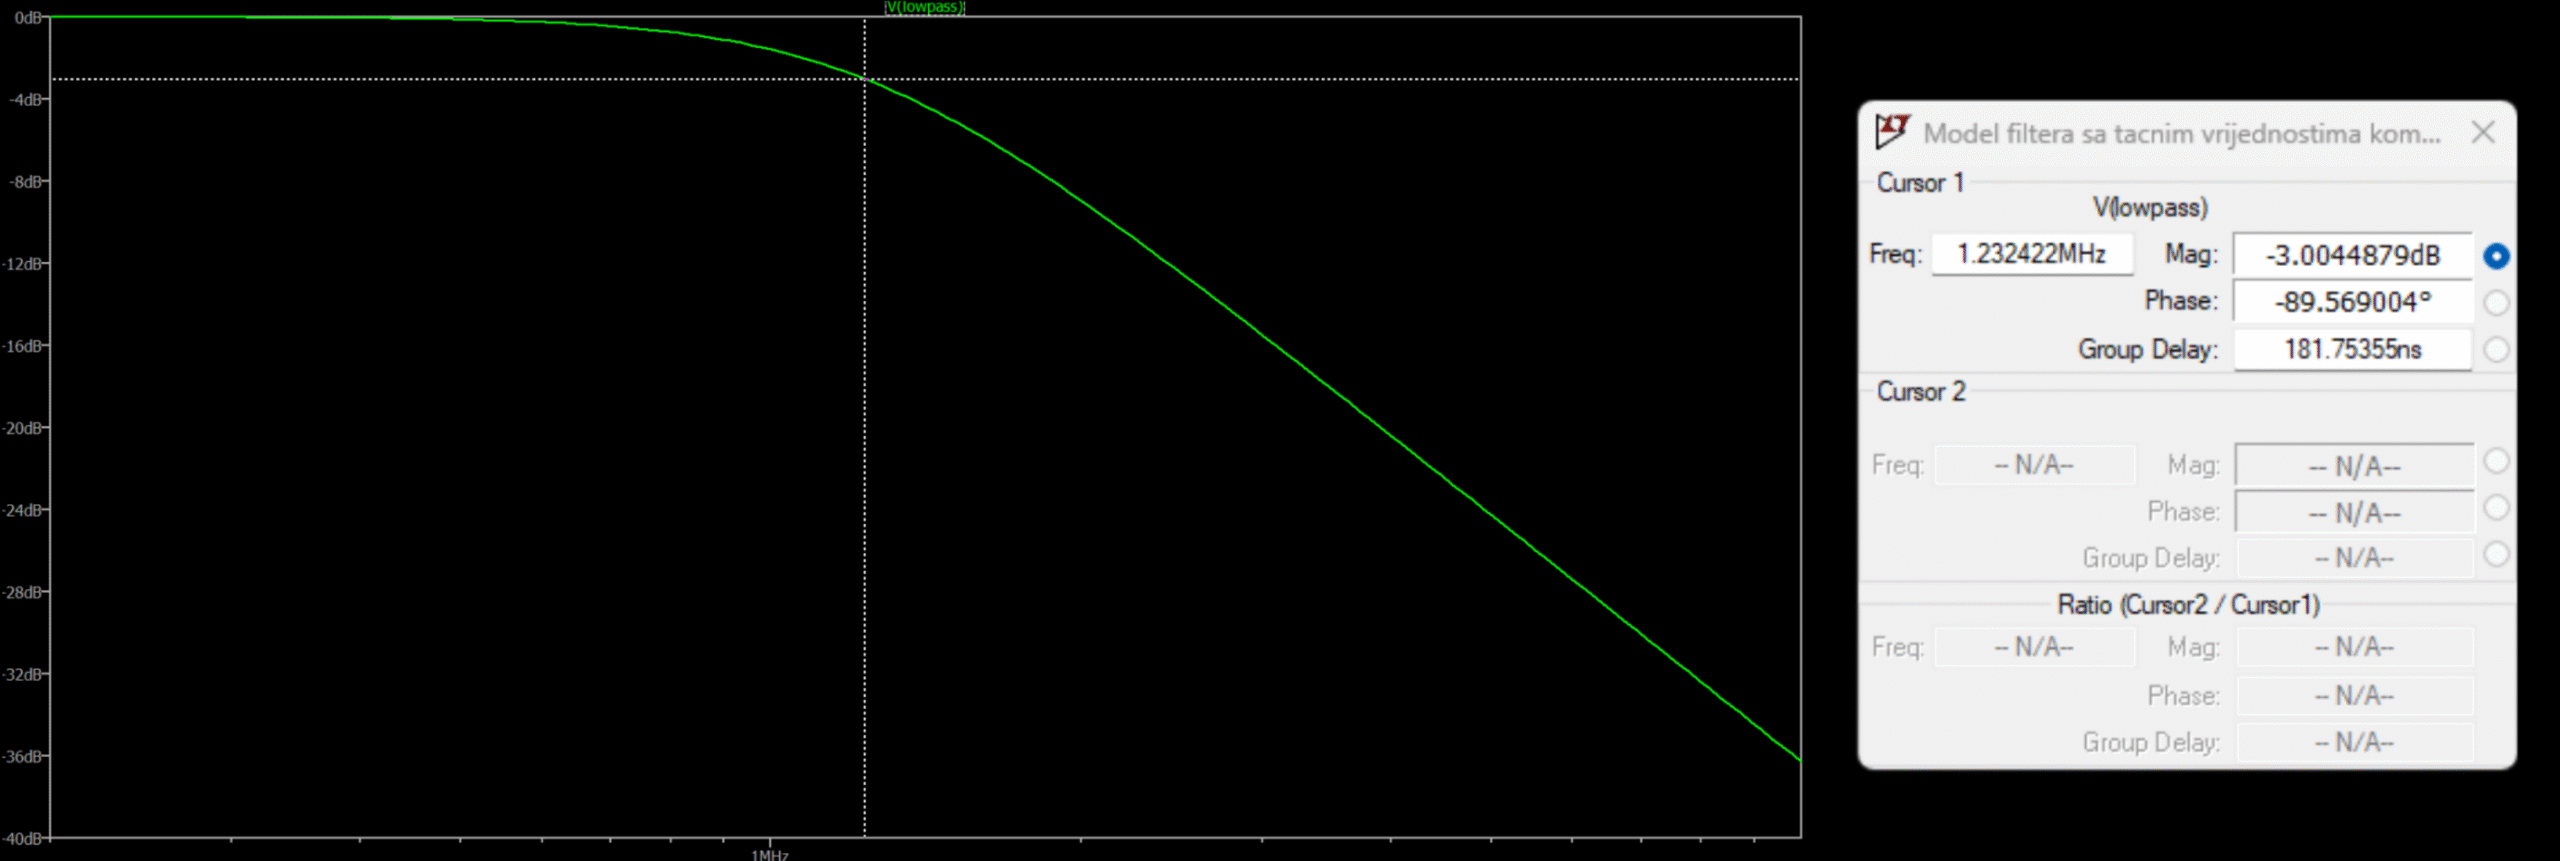Click the -4dB vertical axis label

coord(26,100)
